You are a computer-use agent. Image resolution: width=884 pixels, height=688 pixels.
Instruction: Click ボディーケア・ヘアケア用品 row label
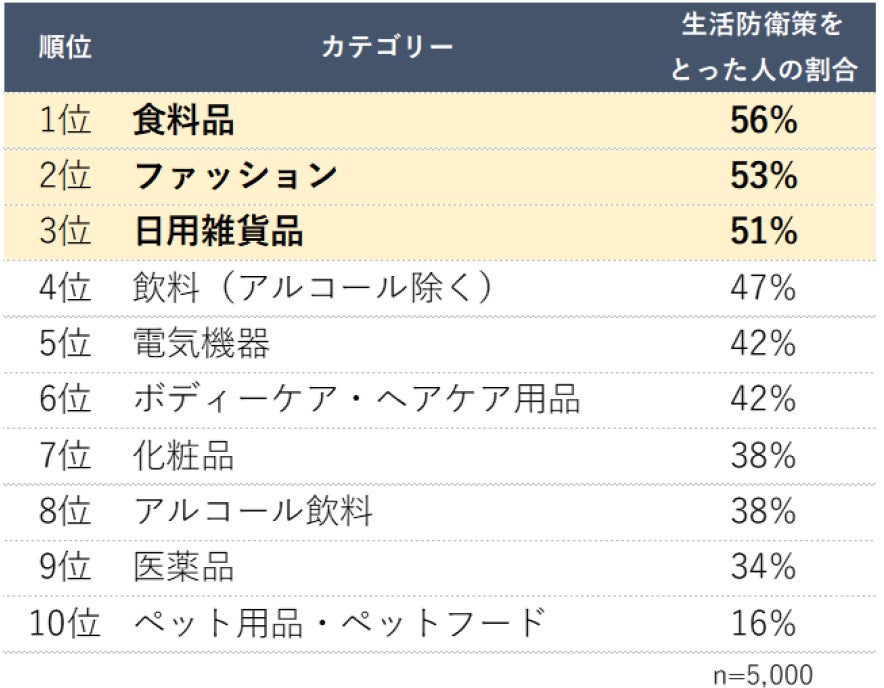[356, 401]
